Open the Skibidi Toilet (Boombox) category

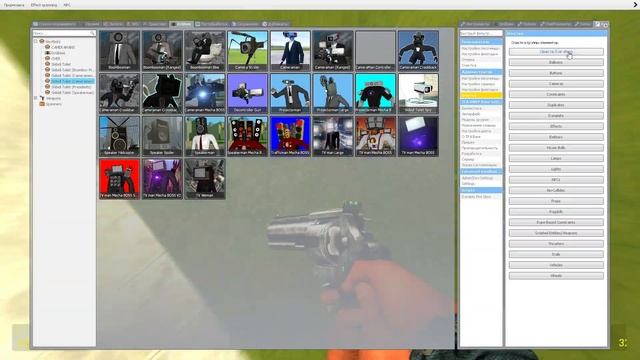[x=72, y=70]
